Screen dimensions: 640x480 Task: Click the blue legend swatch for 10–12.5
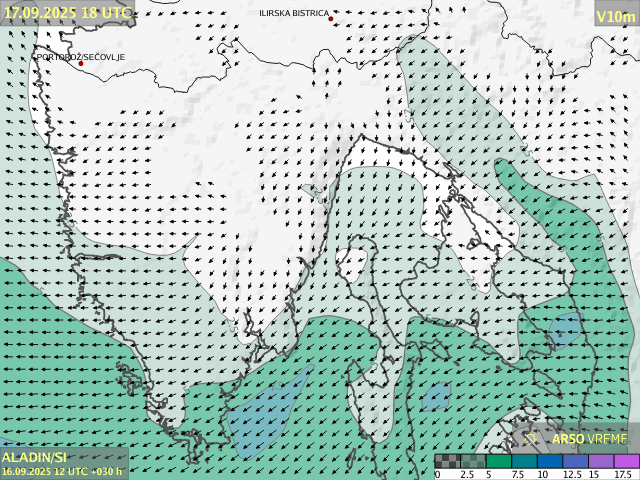[550, 461]
